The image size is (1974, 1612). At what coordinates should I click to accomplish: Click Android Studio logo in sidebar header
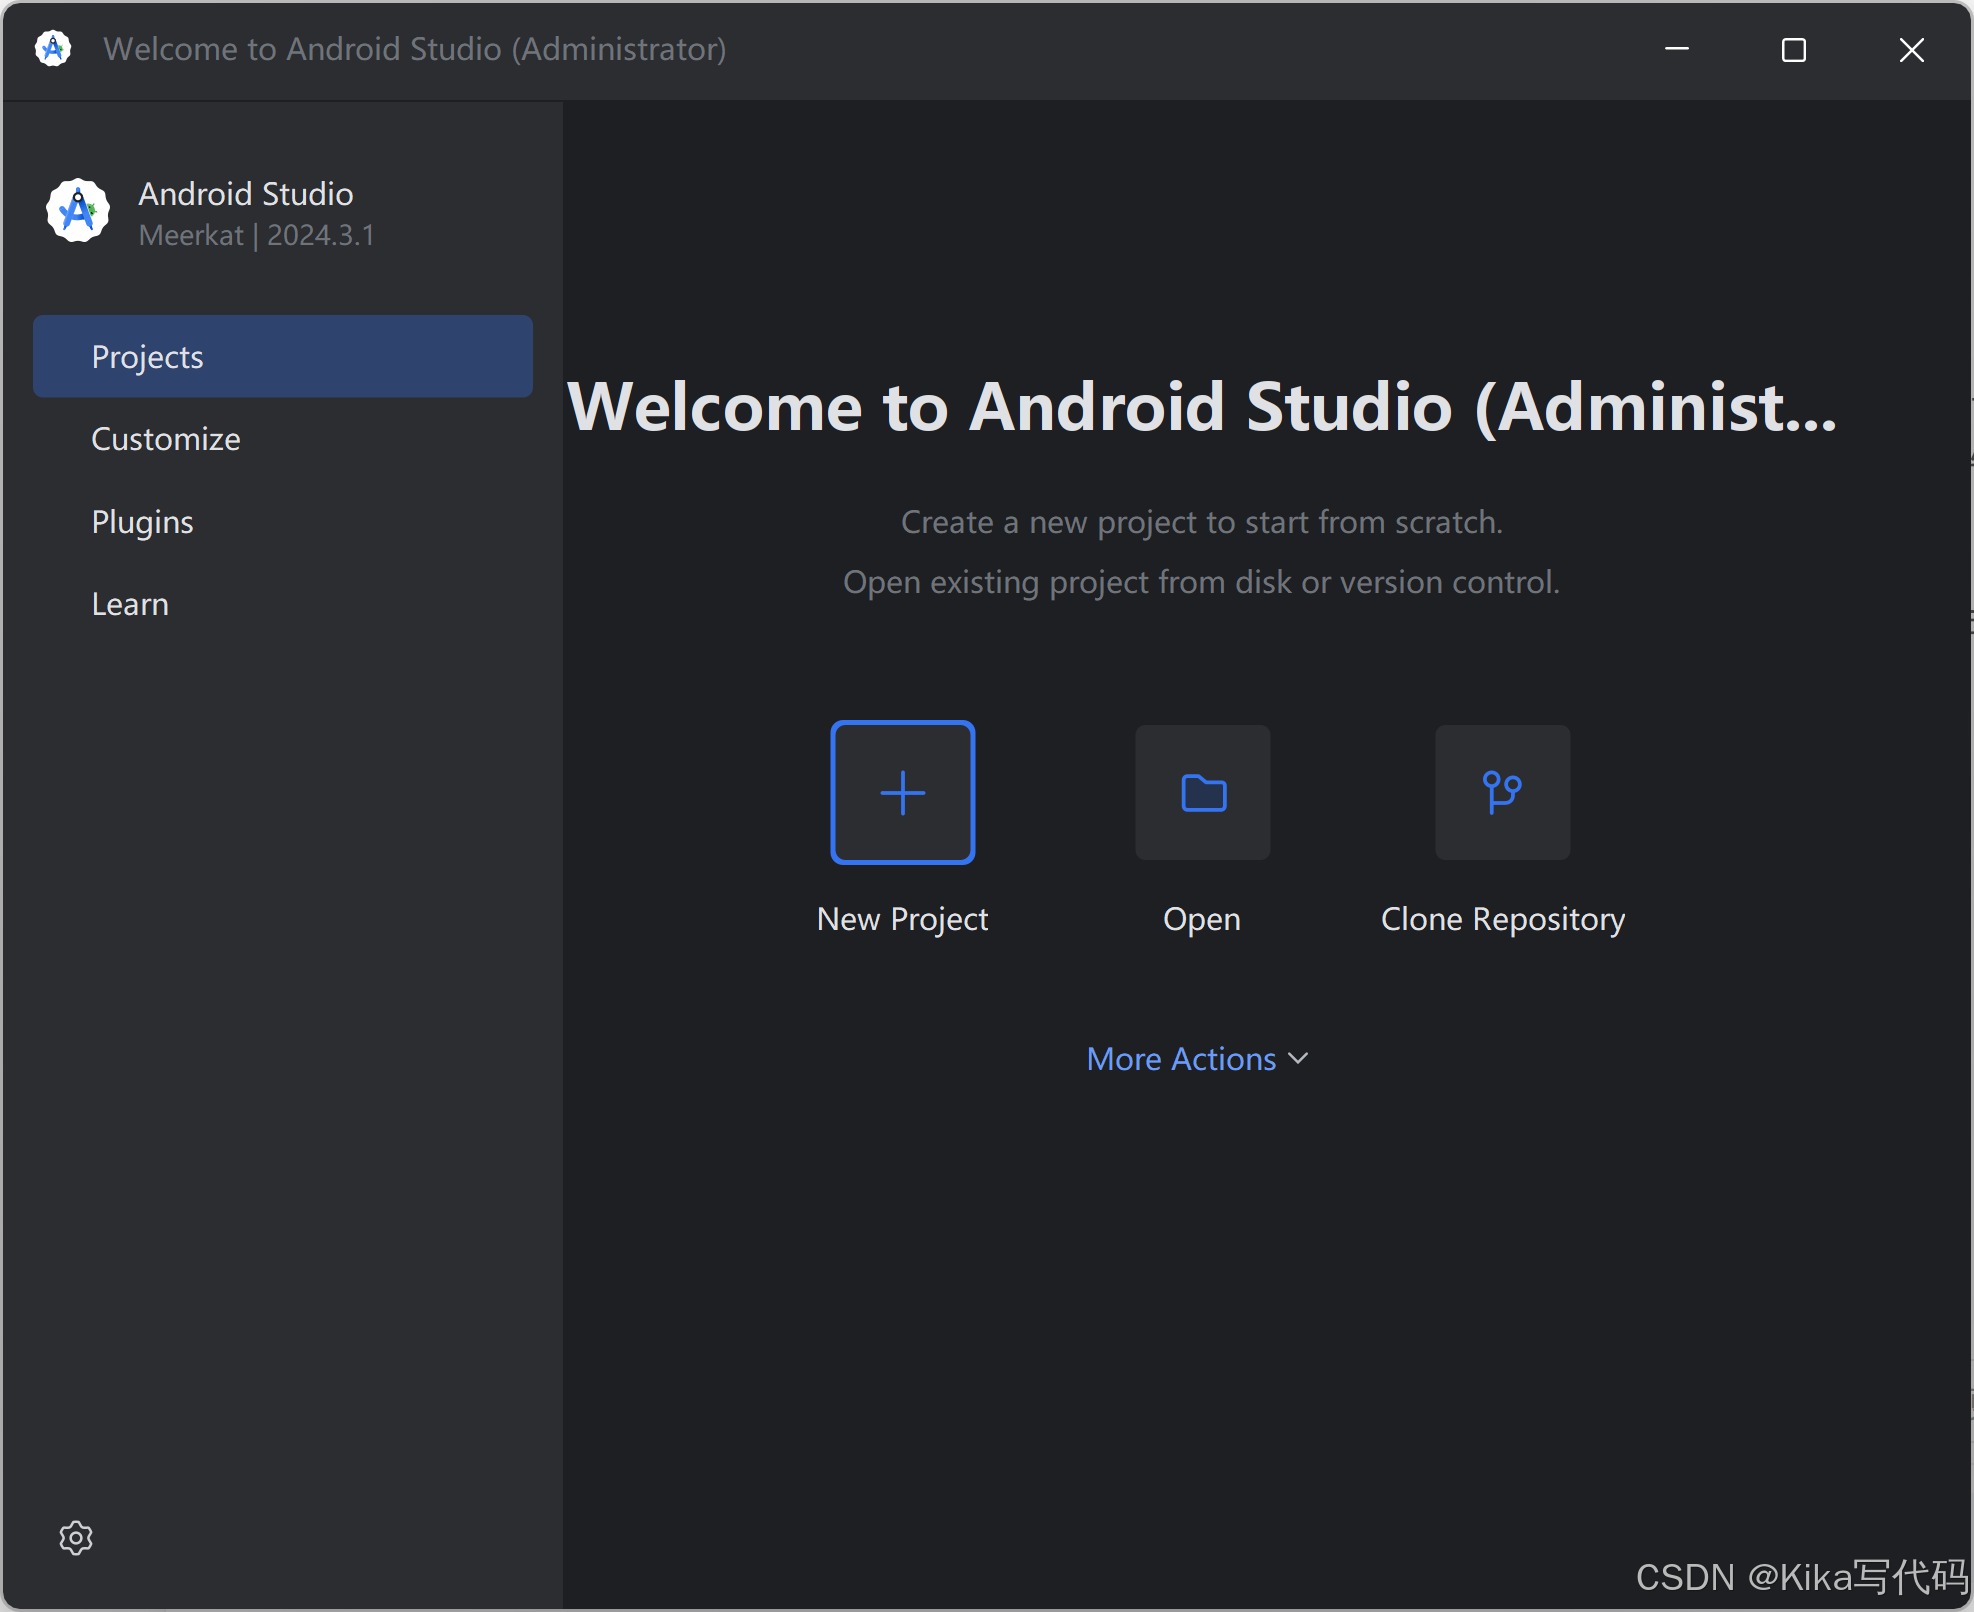point(78,211)
